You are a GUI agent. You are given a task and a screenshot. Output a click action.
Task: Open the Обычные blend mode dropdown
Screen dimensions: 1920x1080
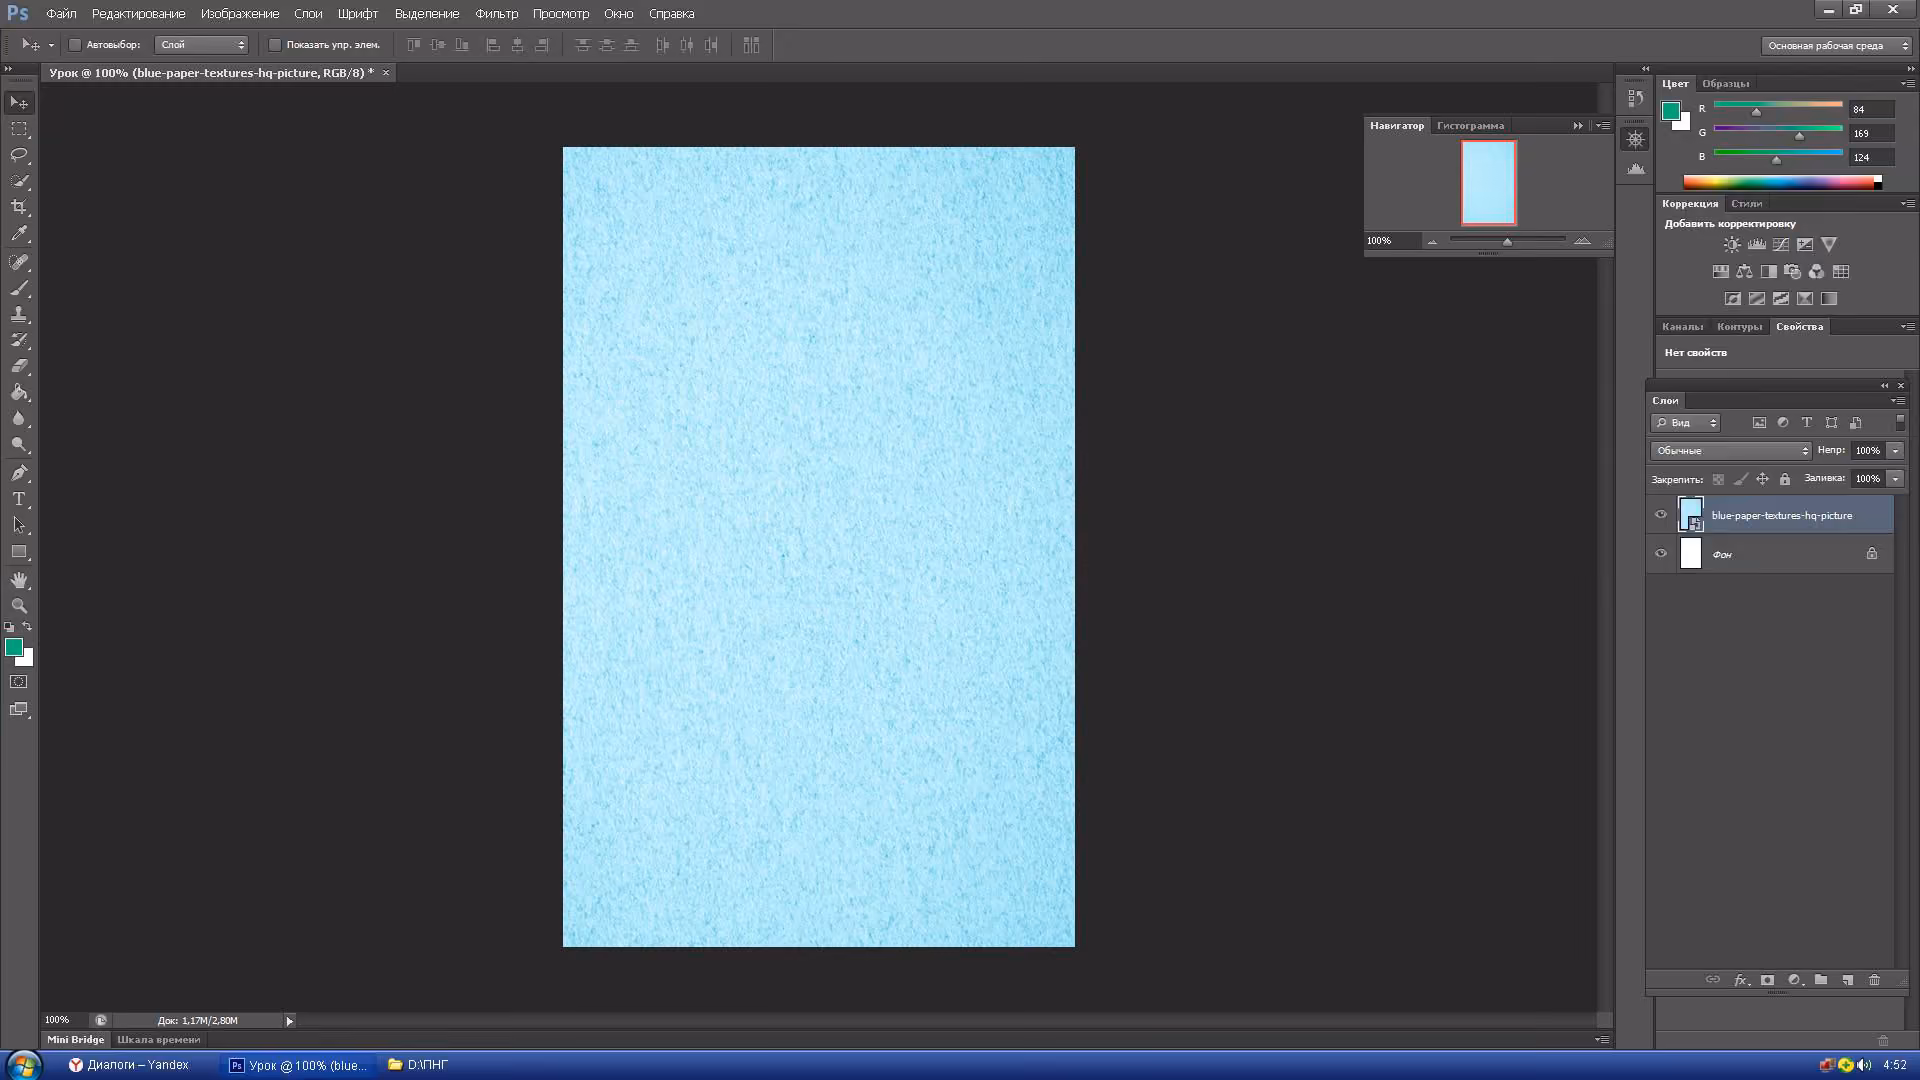click(x=1731, y=451)
